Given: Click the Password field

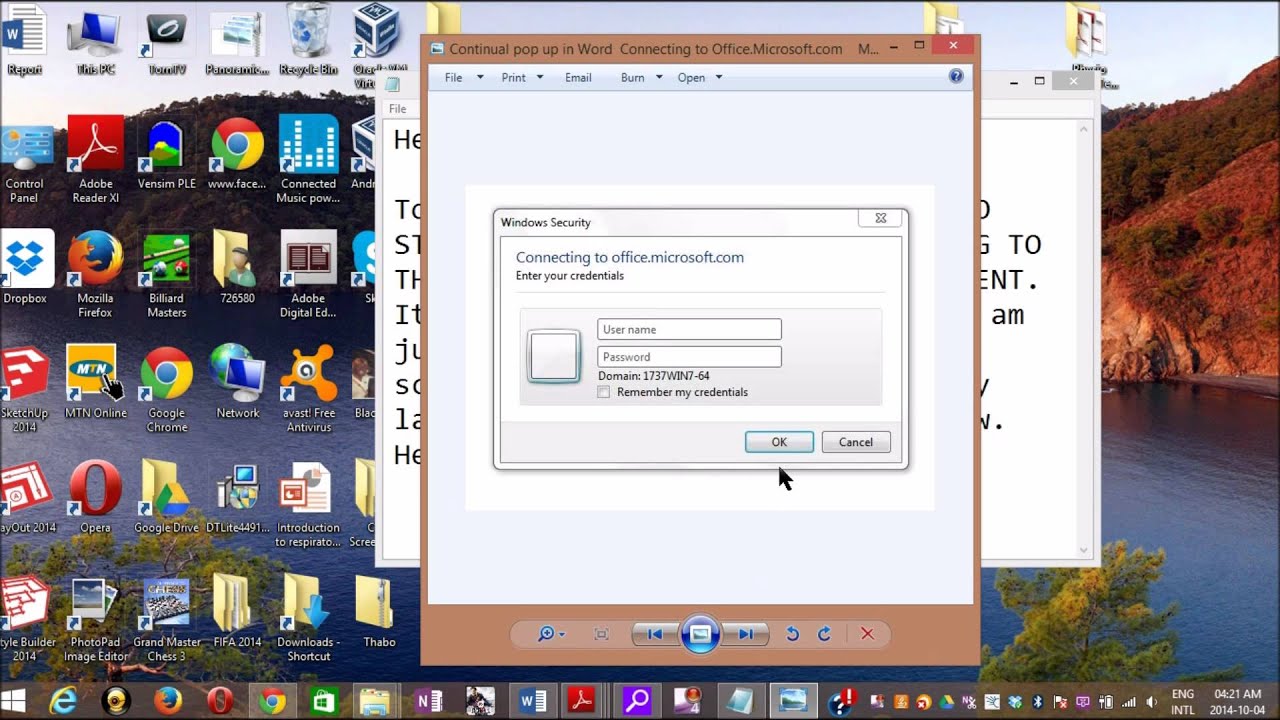Looking at the screenshot, I should (689, 356).
